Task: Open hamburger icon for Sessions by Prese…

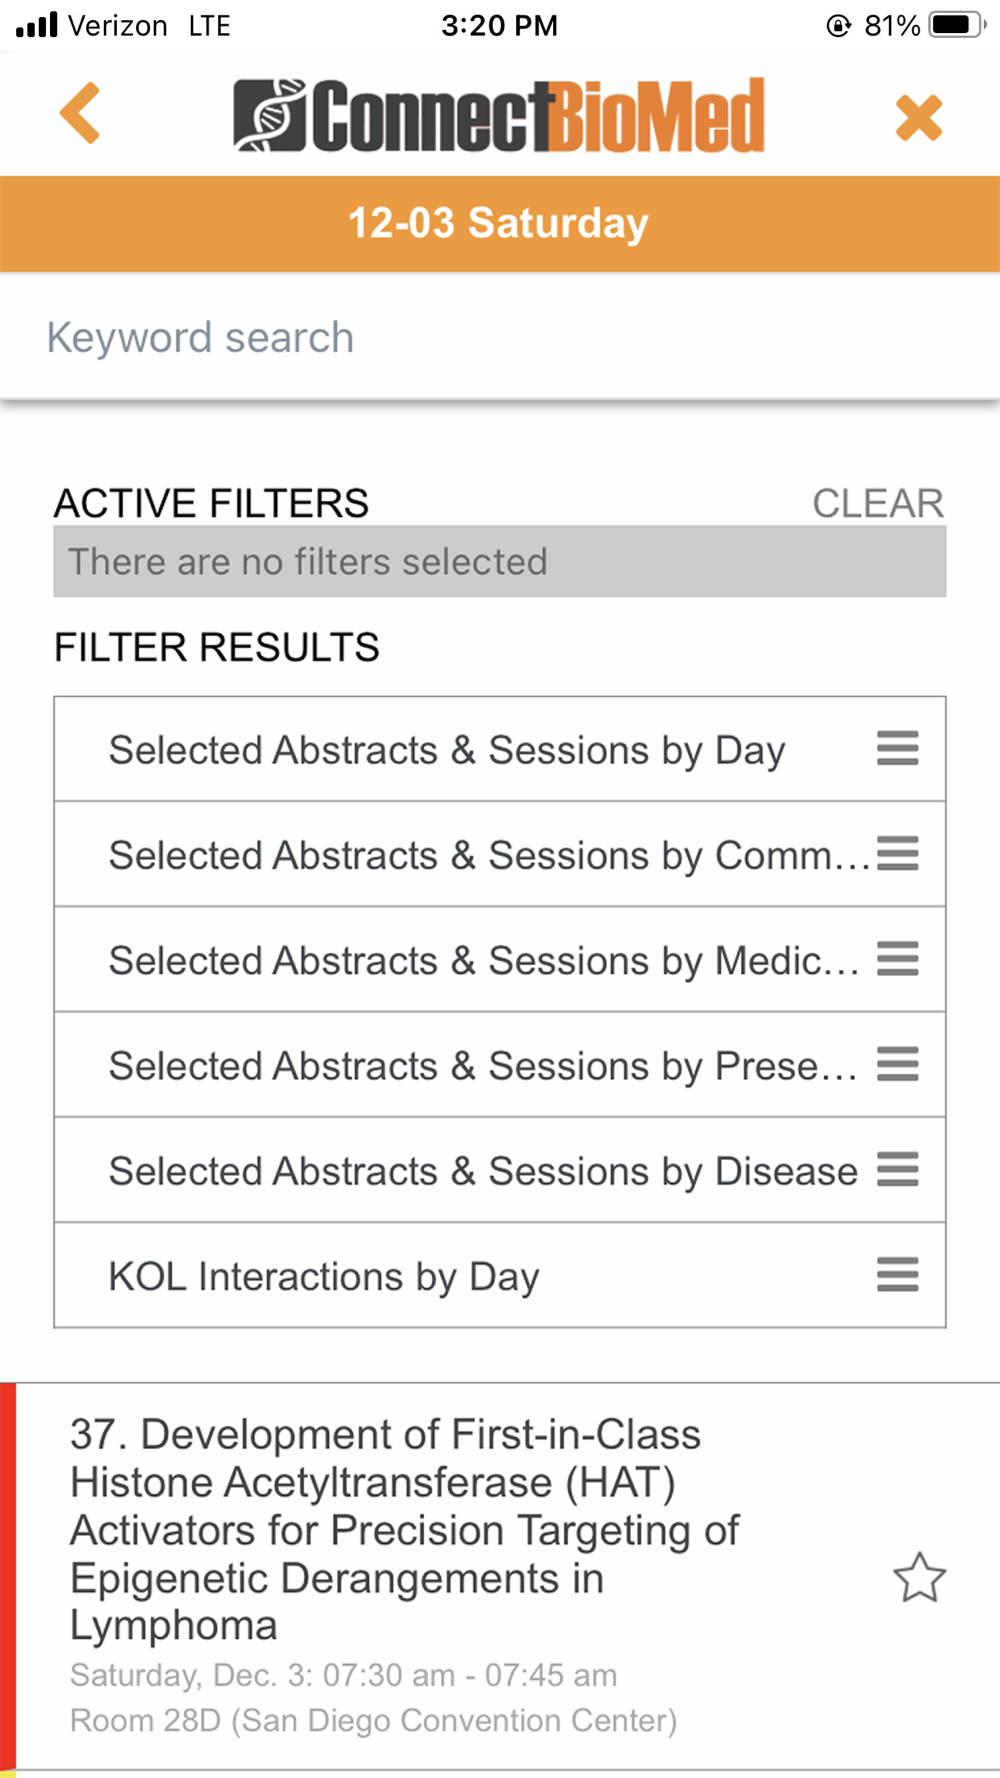Action: (x=897, y=1064)
